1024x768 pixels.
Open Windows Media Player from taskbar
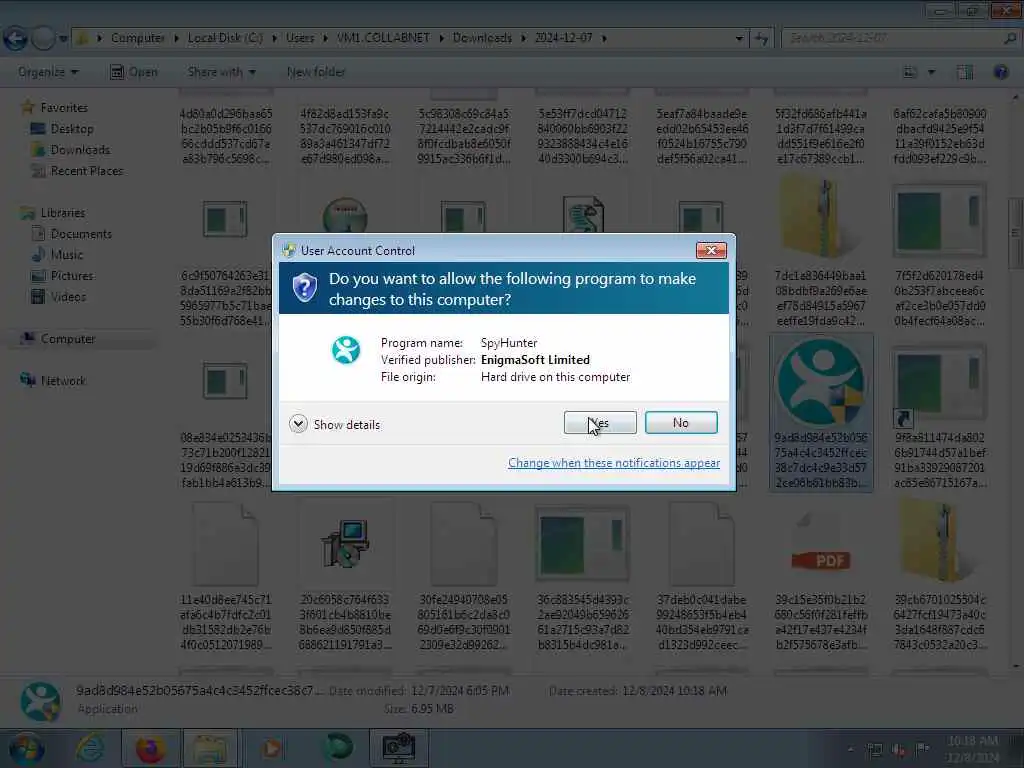point(272,748)
